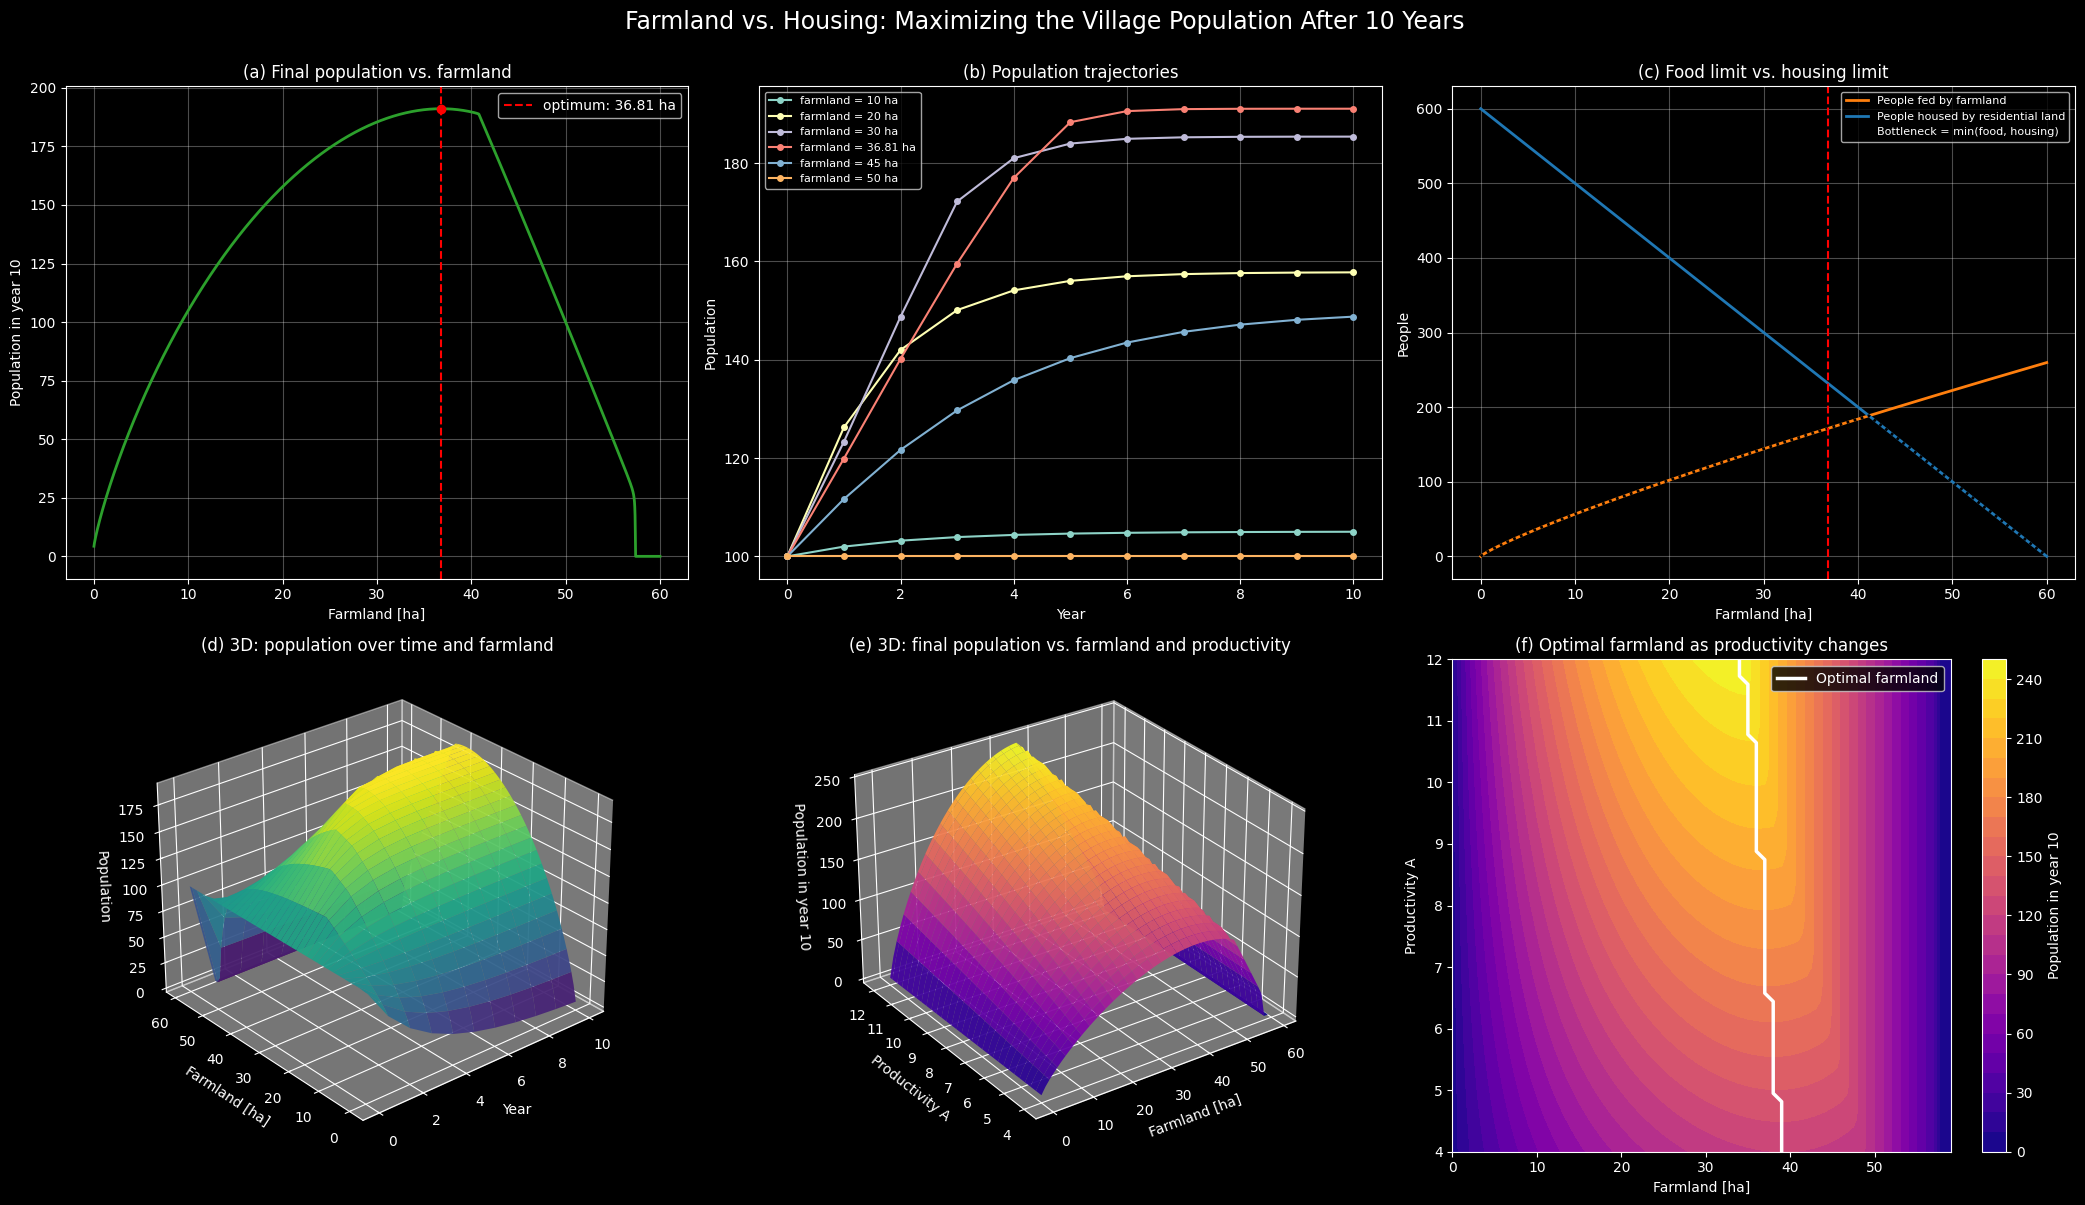Click 'Bottleneck = min(food, housing)' legend text
Screen dimensions: 2085x1205
click(x=1967, y=132)
